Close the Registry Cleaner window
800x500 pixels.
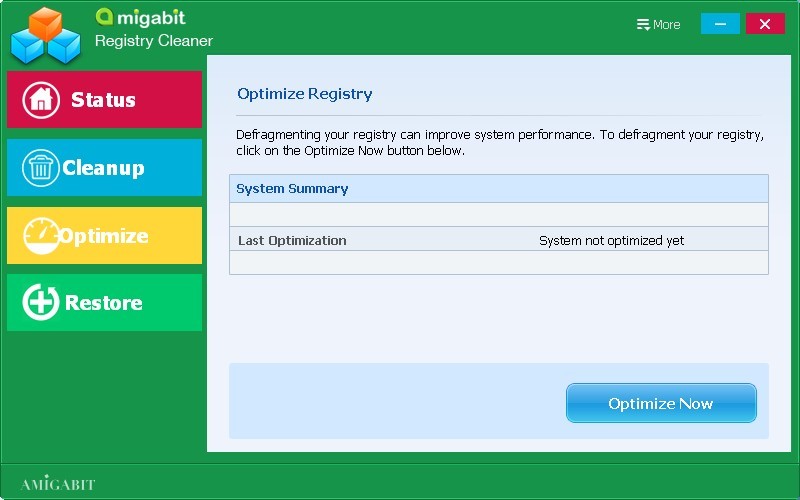pos(765,24)
